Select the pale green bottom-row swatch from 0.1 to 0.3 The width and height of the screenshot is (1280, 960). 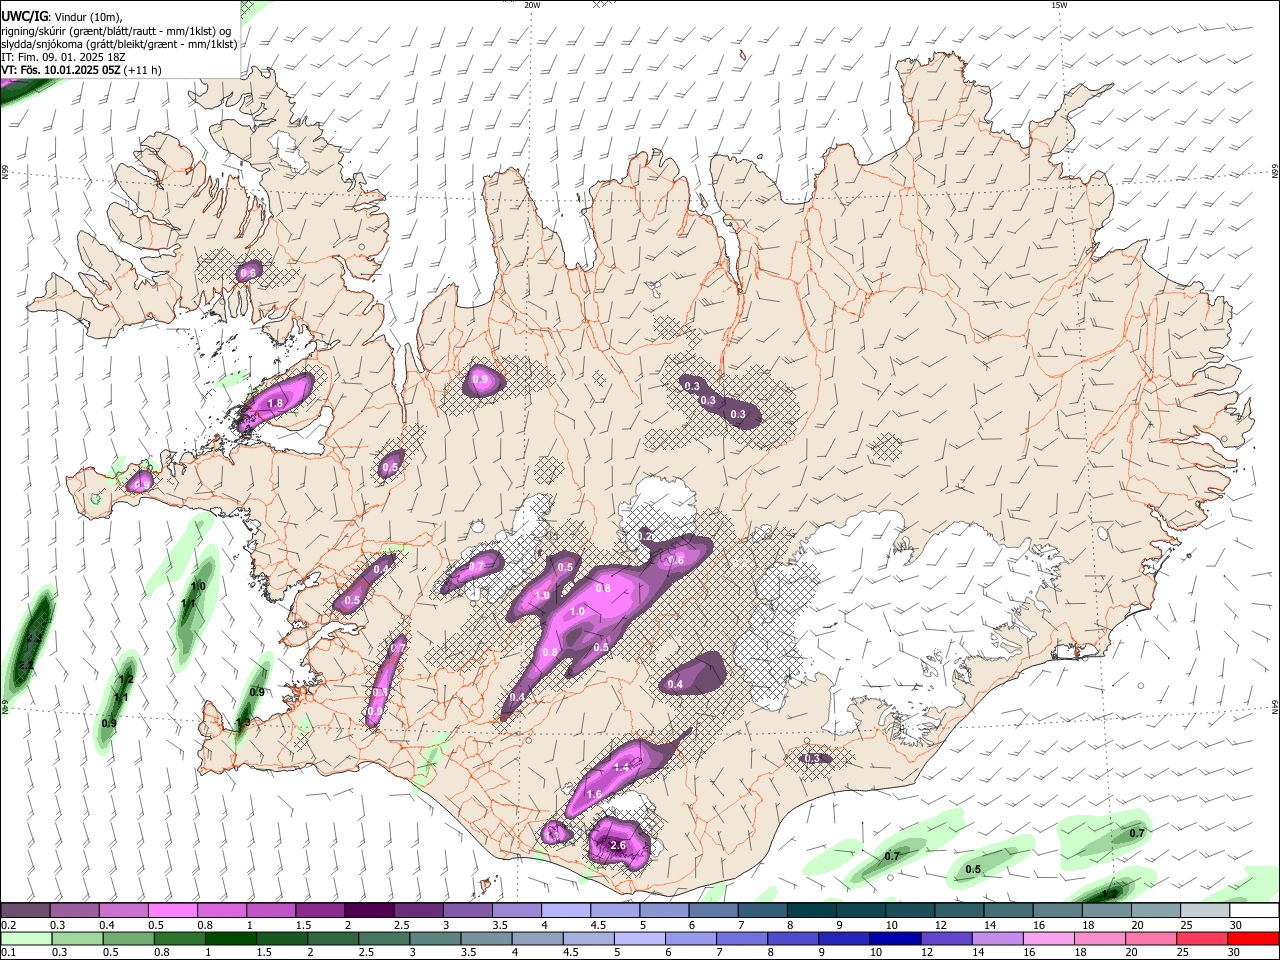(26, 939)
